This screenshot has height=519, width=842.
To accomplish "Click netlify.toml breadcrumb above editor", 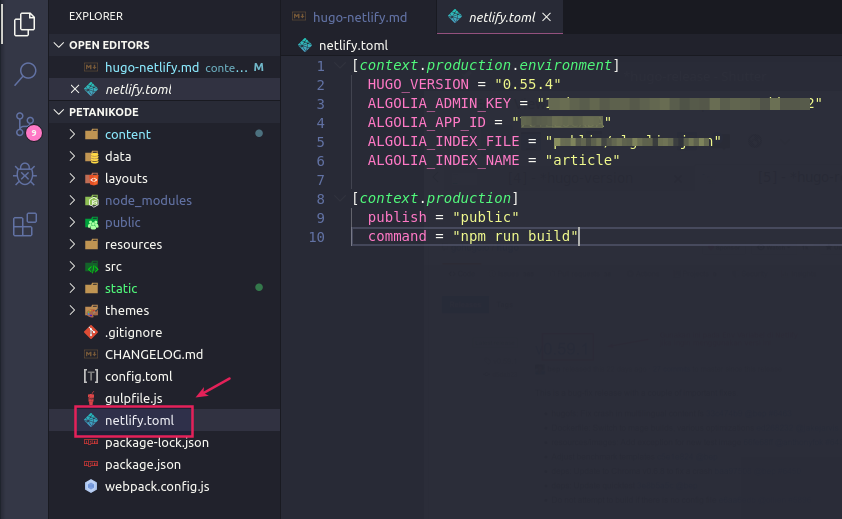I will 353,46.
